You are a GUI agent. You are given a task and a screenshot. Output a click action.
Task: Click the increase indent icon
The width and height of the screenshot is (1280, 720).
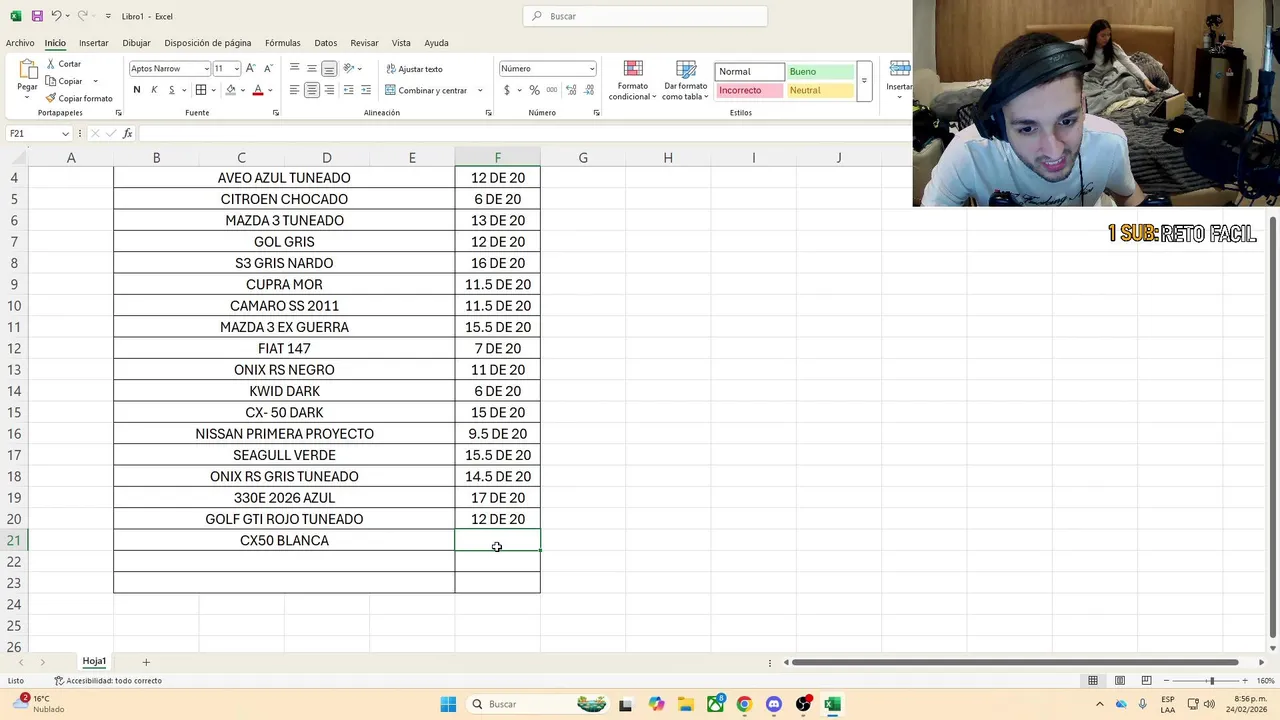click(x=365, y=90)
